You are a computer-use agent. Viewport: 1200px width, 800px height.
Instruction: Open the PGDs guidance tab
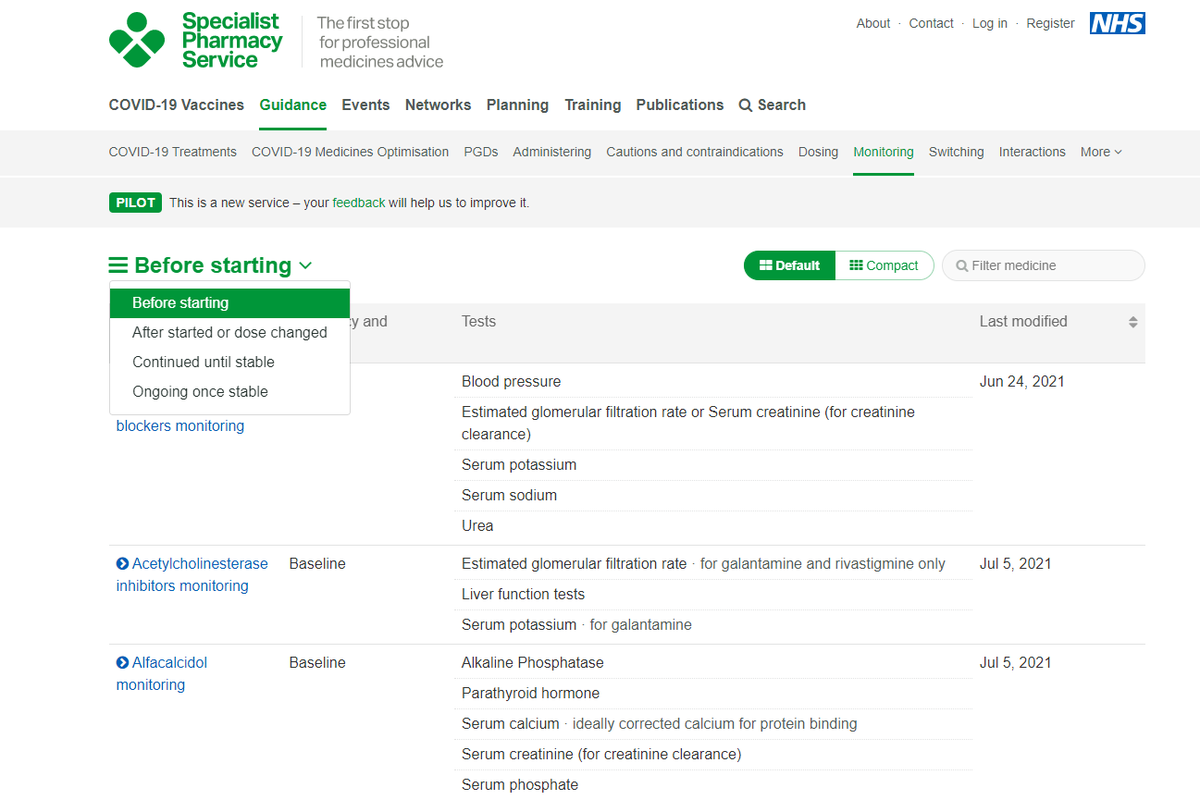[x=481, y=152]
